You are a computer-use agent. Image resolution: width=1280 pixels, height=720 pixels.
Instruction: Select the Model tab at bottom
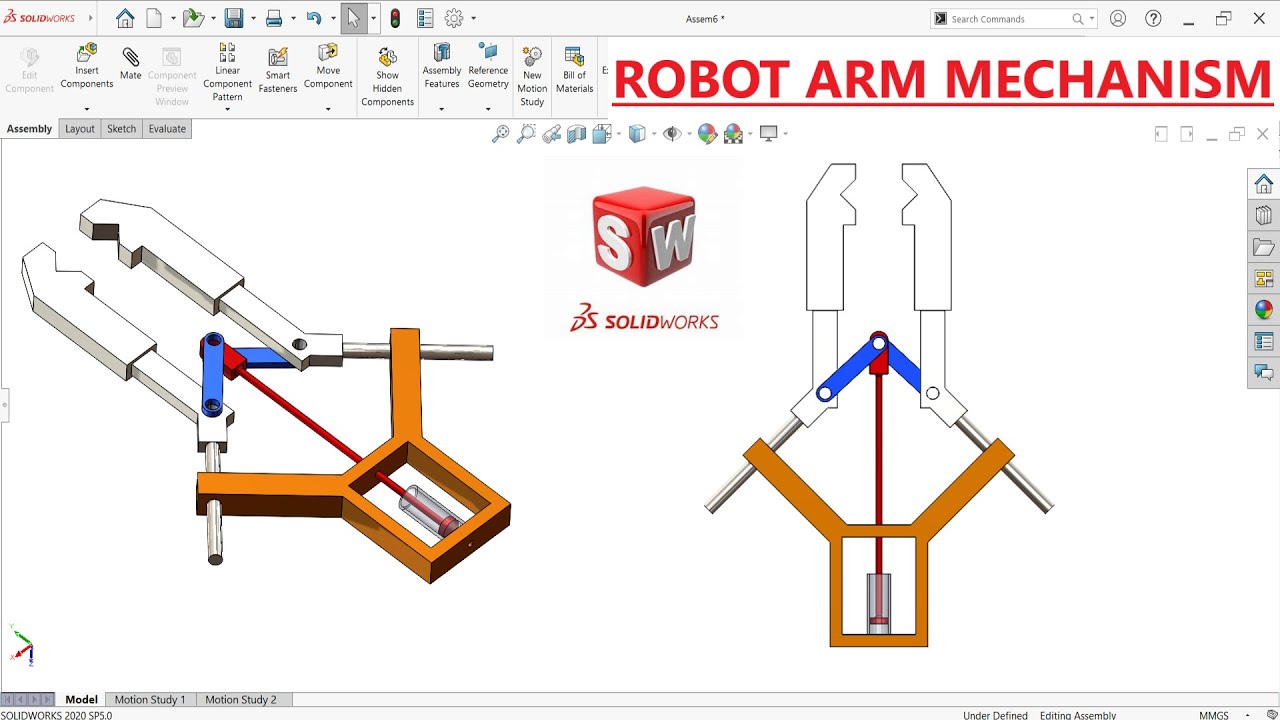(81, 700)
